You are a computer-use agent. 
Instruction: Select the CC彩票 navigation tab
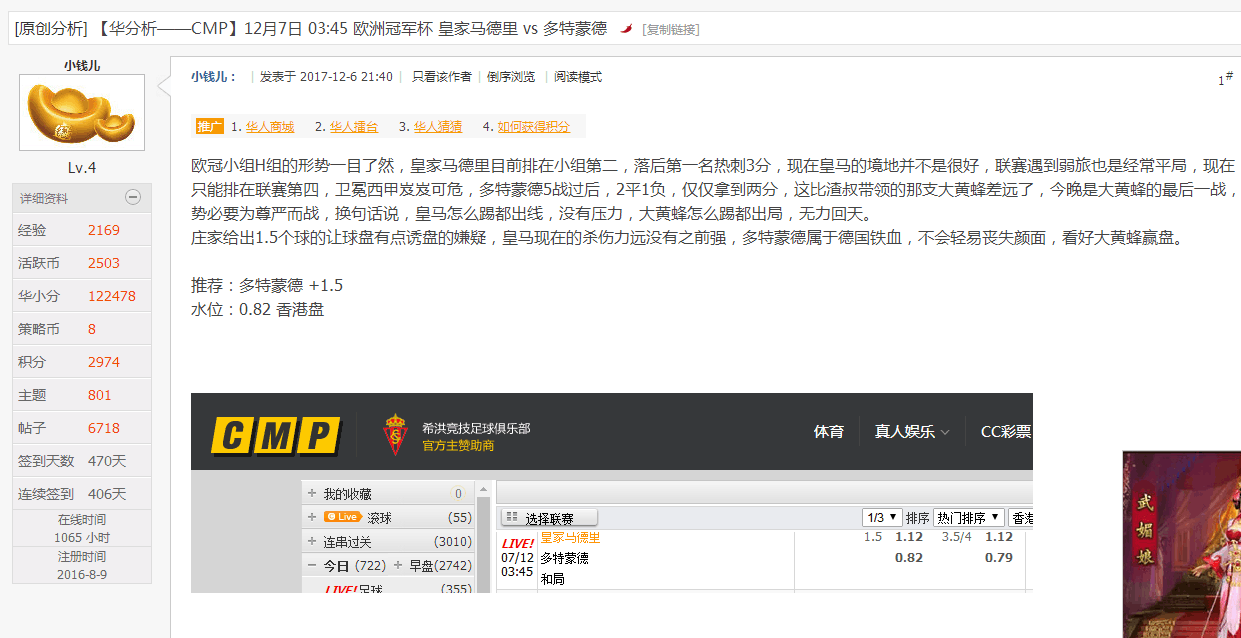click(x=1005, y=432)
